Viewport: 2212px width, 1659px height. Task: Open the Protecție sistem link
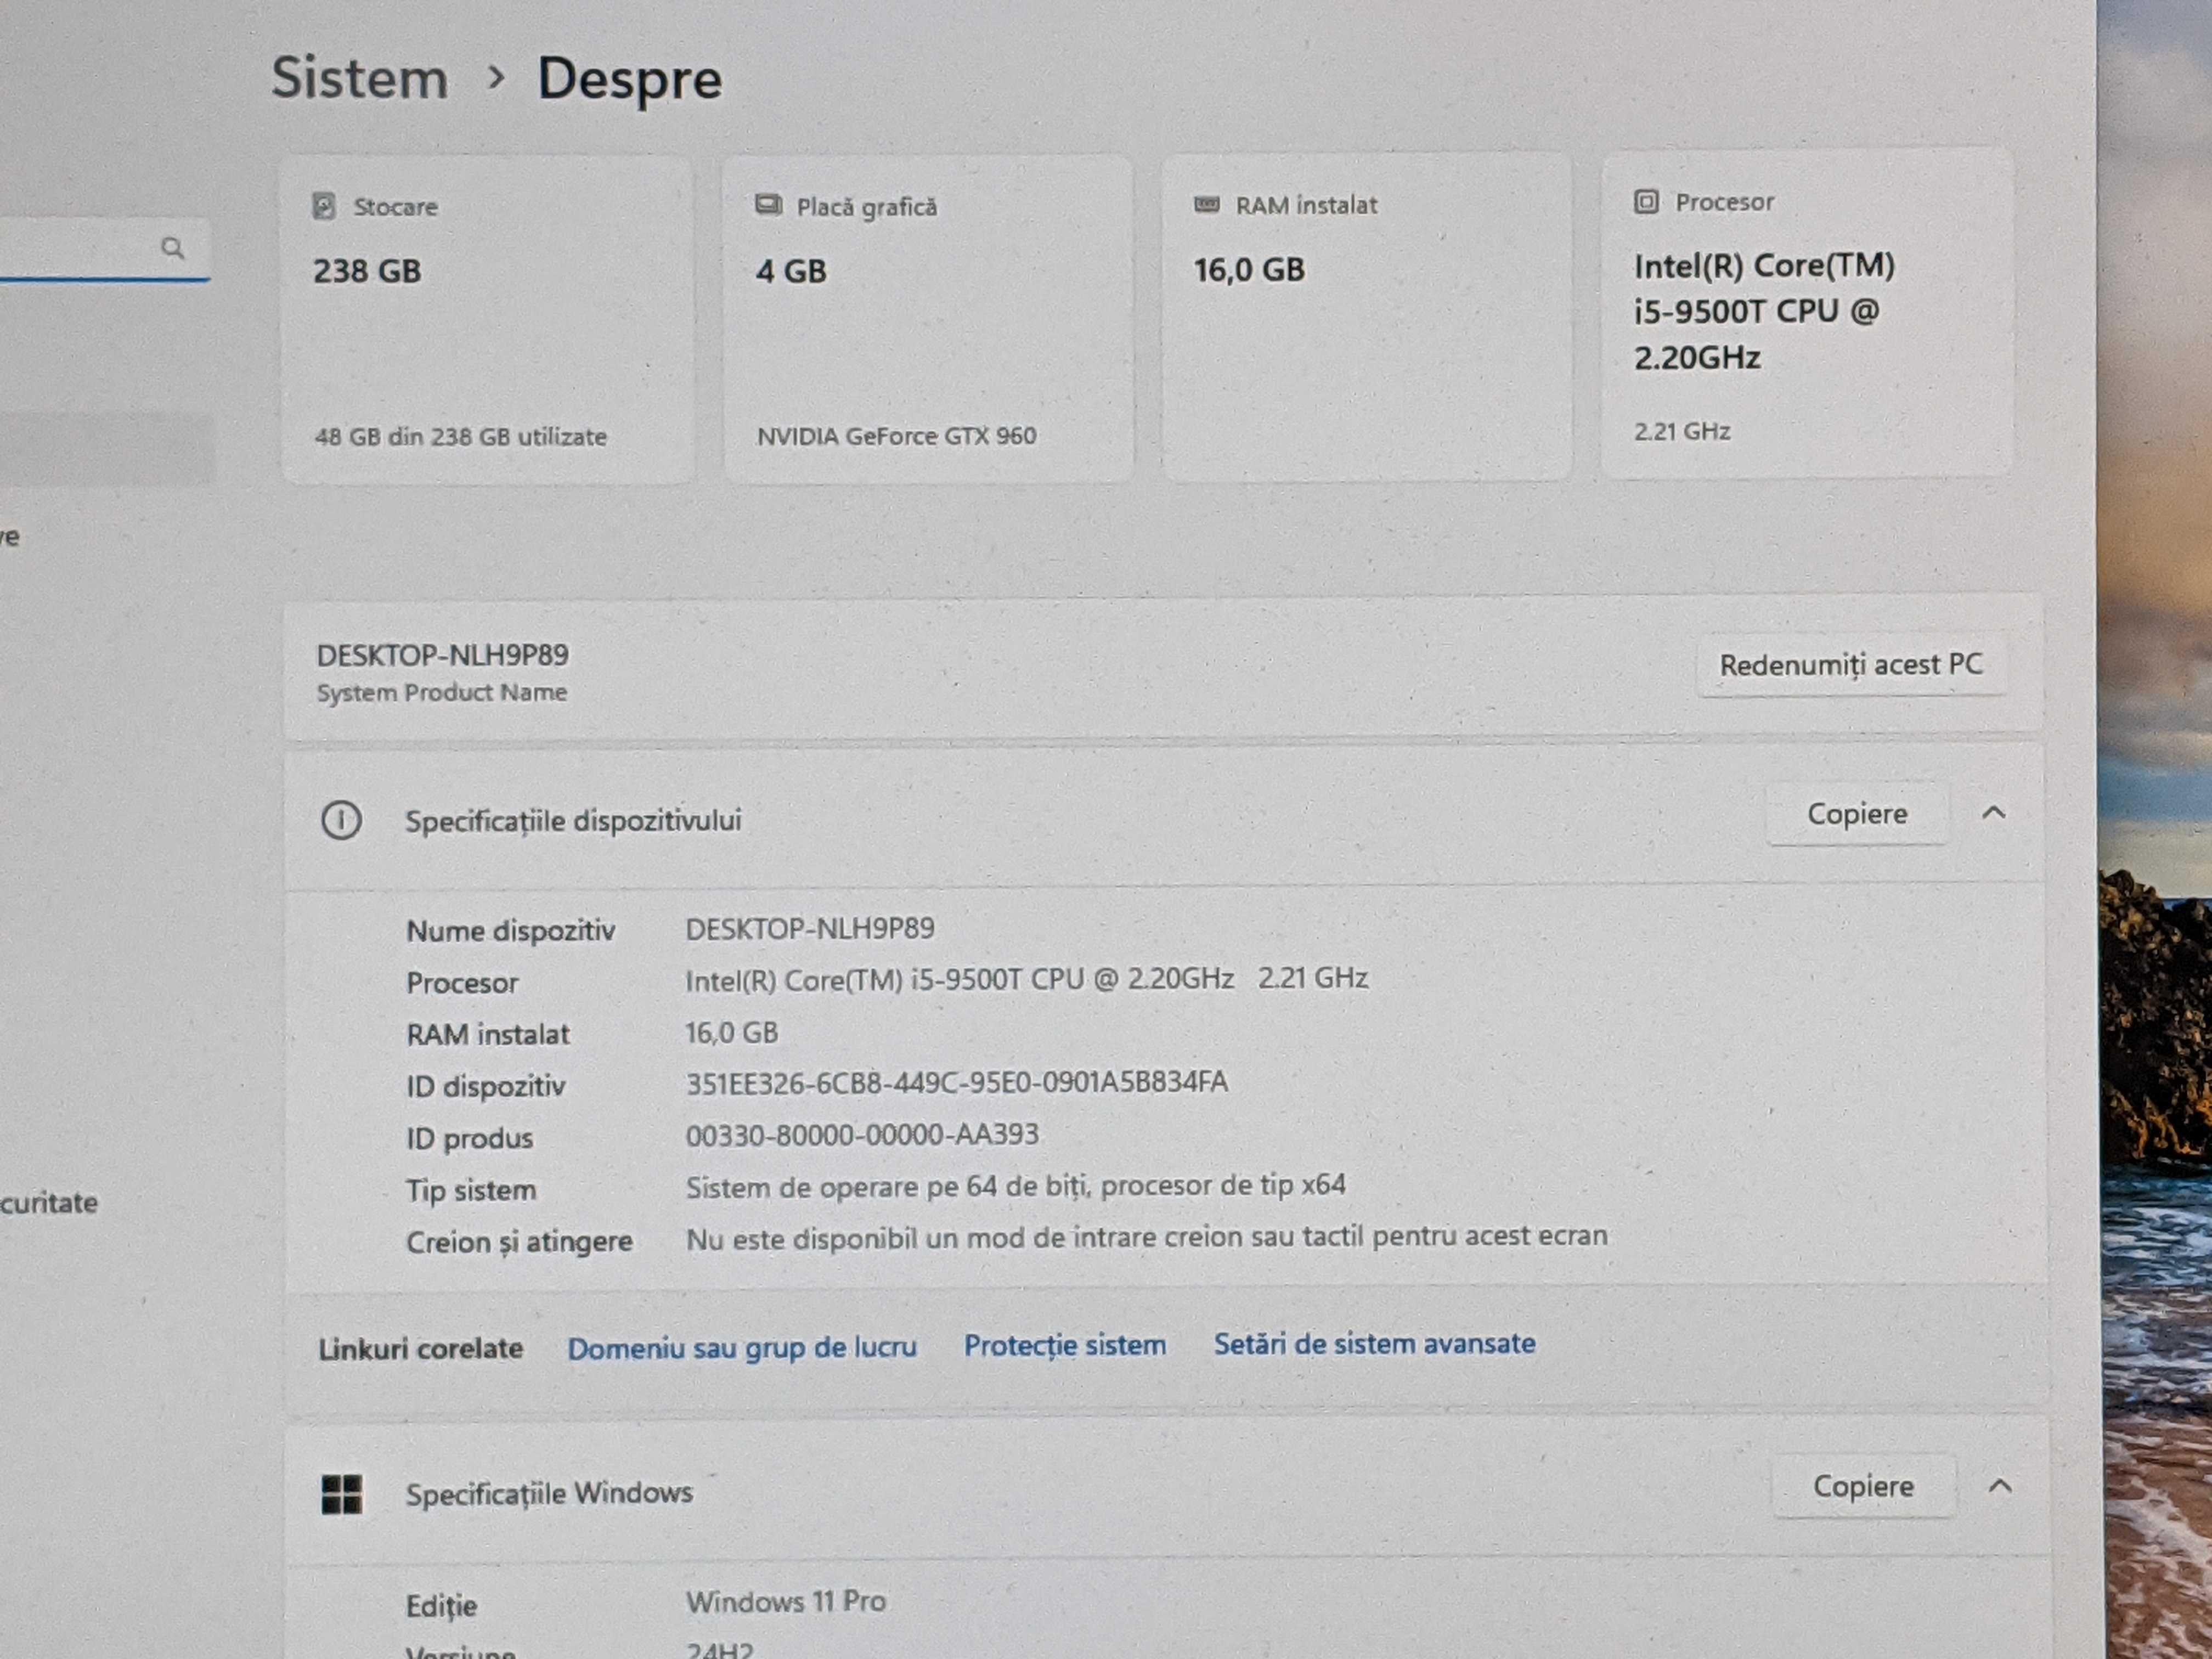1065,1345
